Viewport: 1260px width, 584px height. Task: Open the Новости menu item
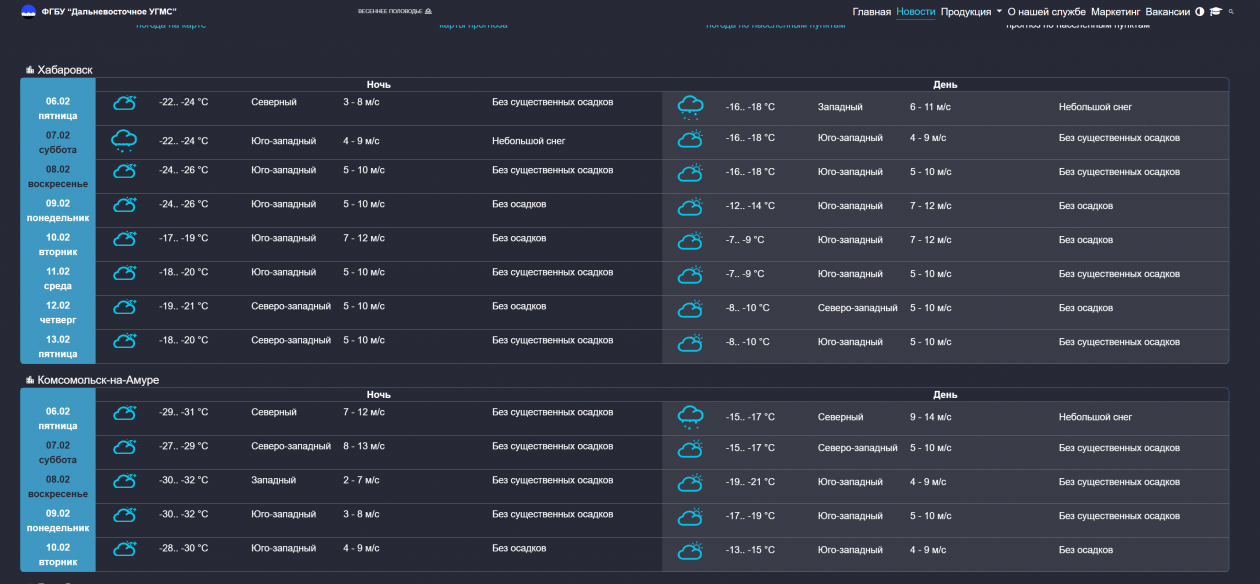(x=916, y=12)
